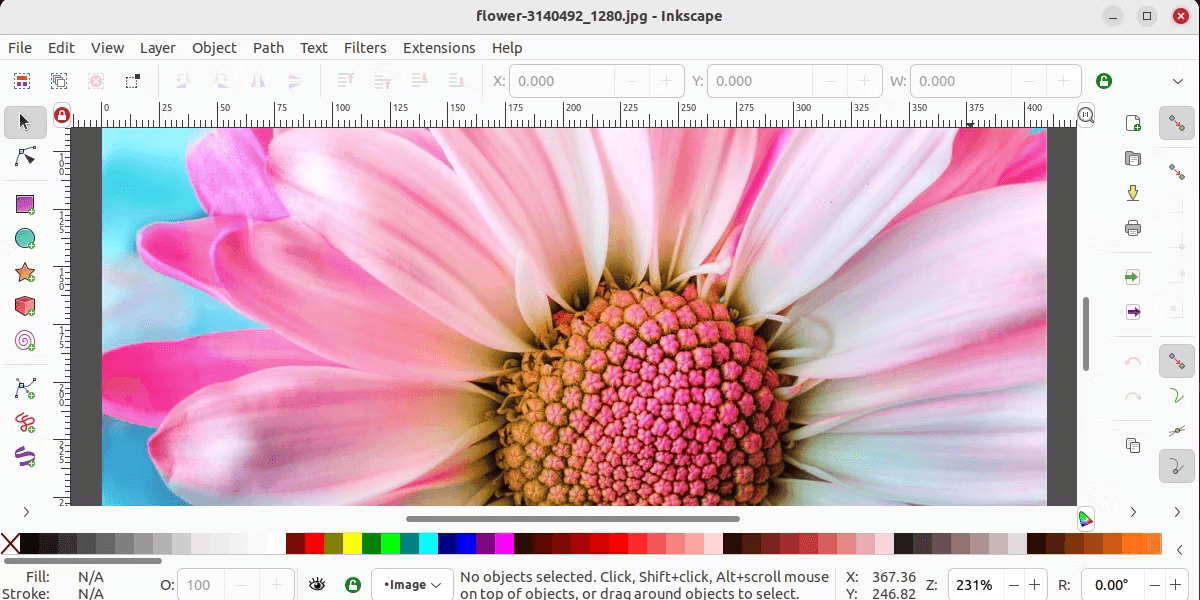Viewport: 1200px width, 600px height.
Task: Open the Filters menu
Action: click(x=365, y=47)
